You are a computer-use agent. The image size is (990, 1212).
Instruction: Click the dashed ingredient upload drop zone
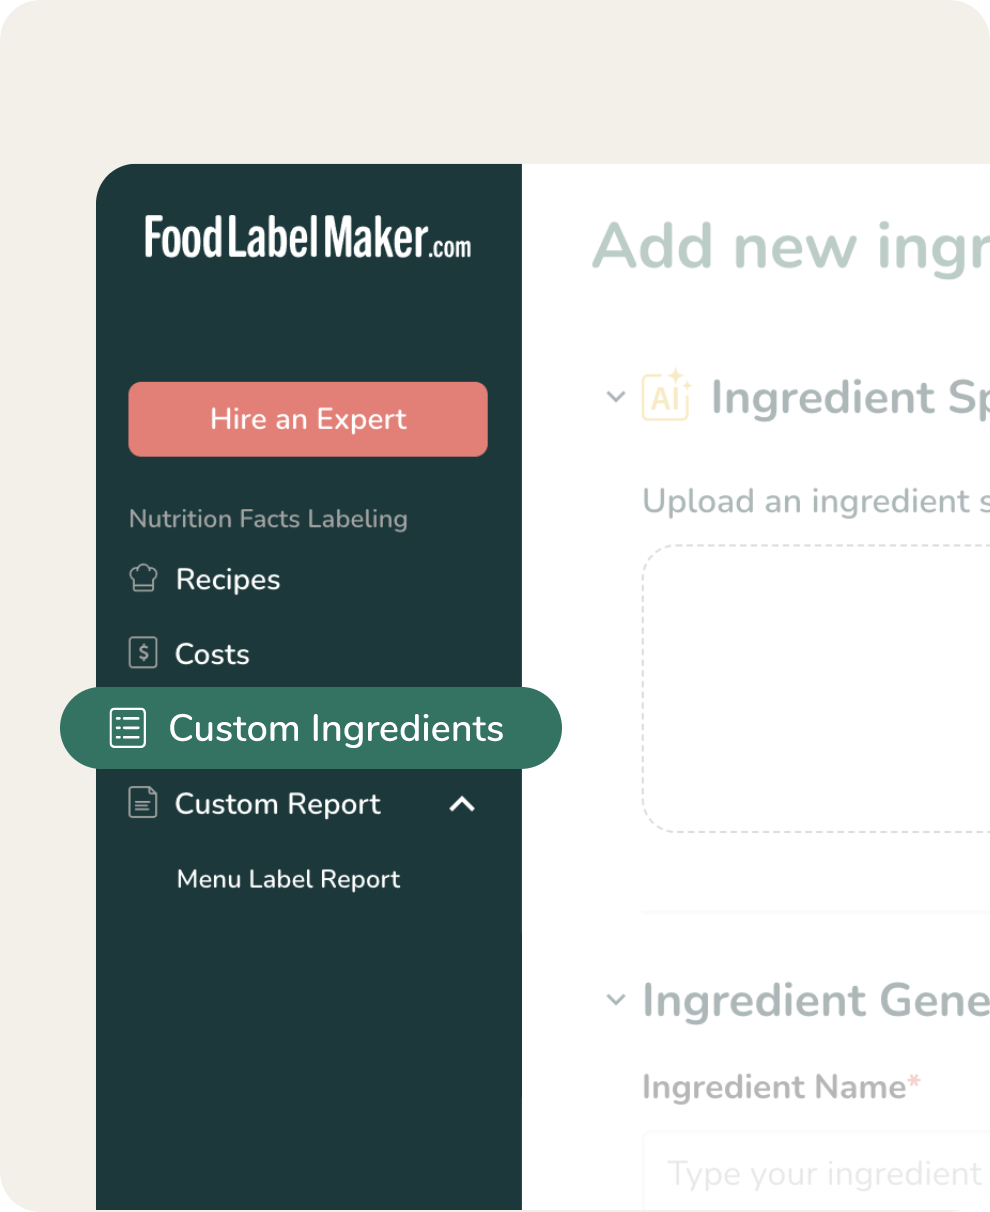click(815, 688)
